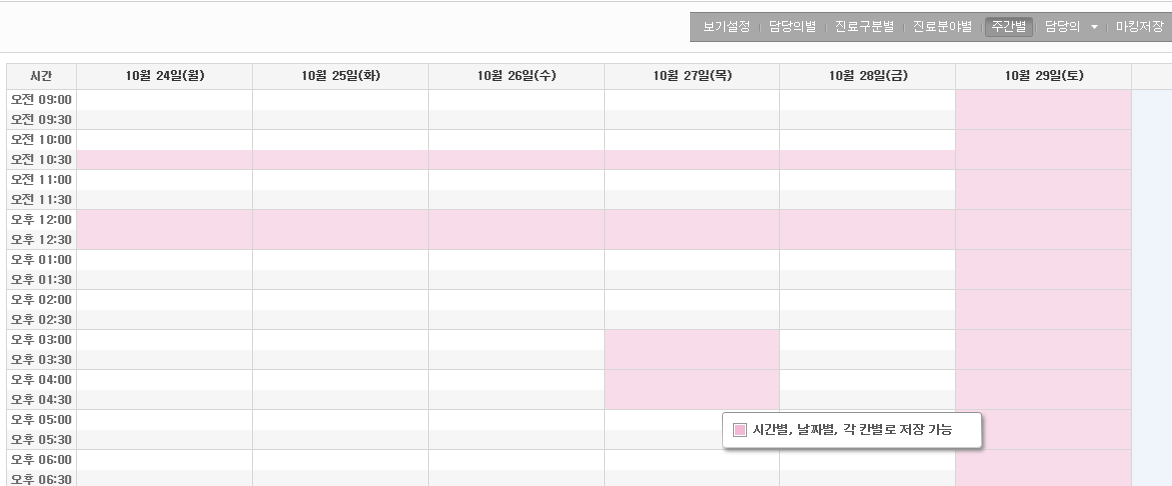Screen dimensions: 1172x486
Task: Switch to 담당의별 view
Action: pyautogui.click(x=792, y=27)
